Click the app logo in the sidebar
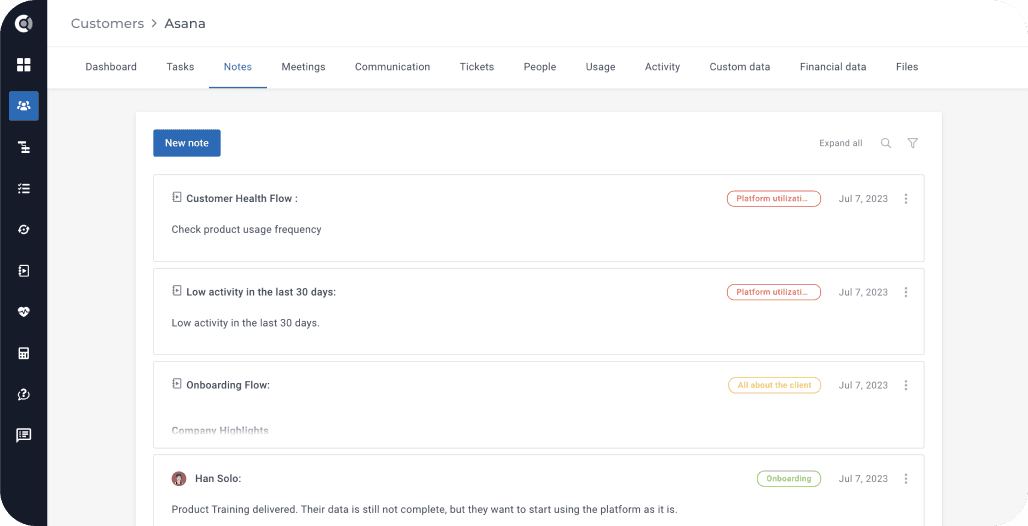This screenshot has width=1028, height=526. click(x=24, y=24)
